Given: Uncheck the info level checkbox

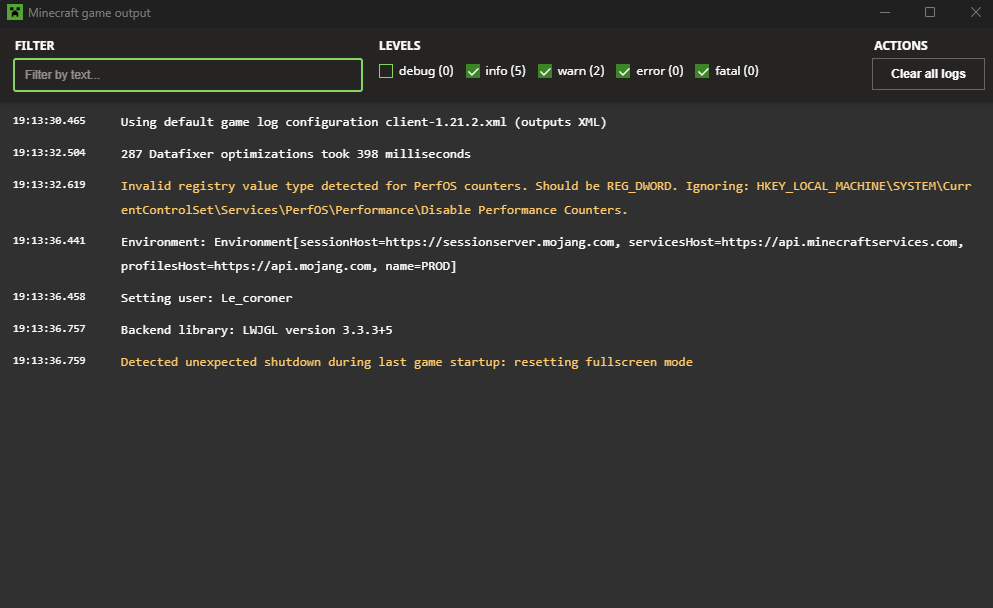Looking at the screenshot, I should pyautogui.click(x=473, y=71).
